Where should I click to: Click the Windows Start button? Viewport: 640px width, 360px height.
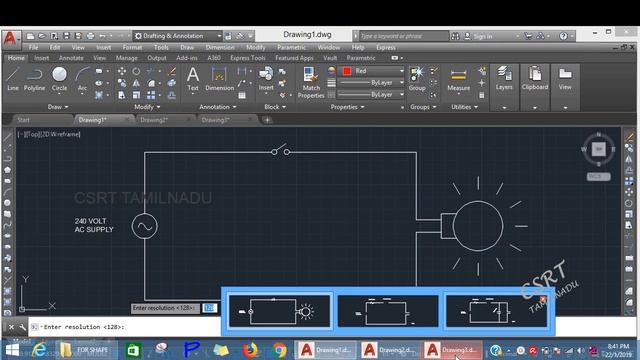pyautogui.click(x=12, y=350)
